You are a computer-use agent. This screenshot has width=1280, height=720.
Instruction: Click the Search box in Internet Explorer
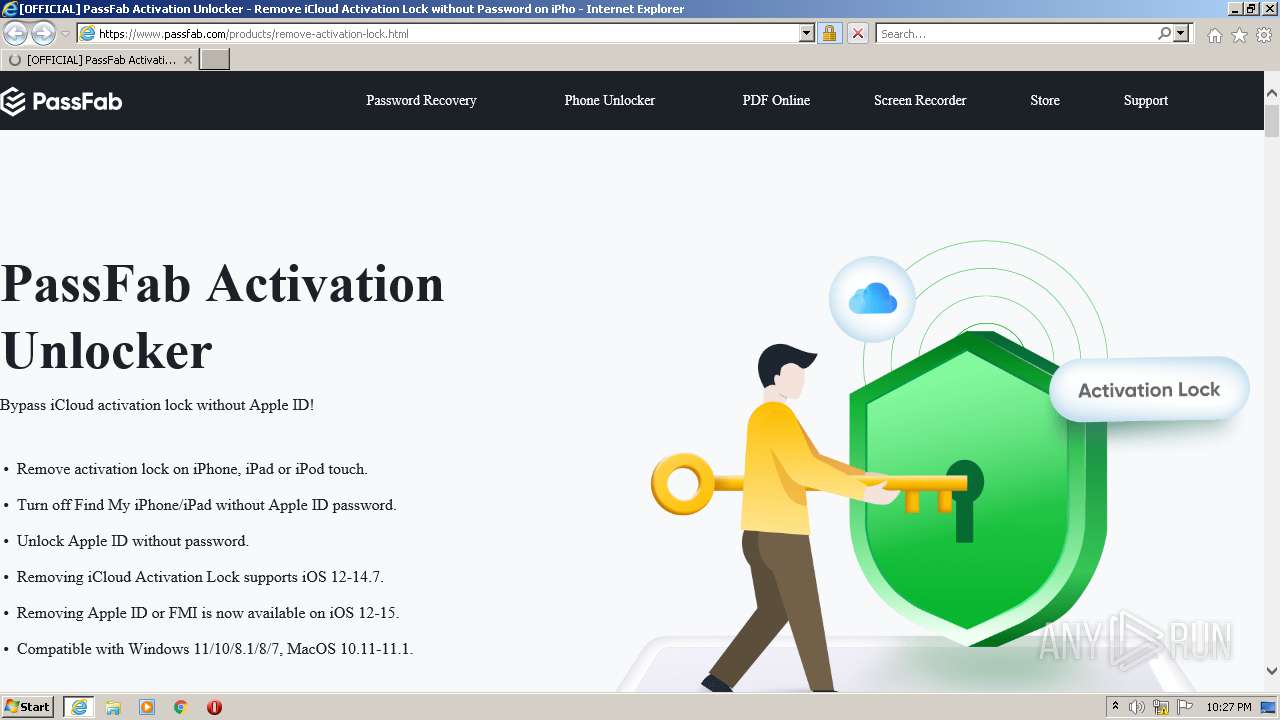(x=1016, y=34)
